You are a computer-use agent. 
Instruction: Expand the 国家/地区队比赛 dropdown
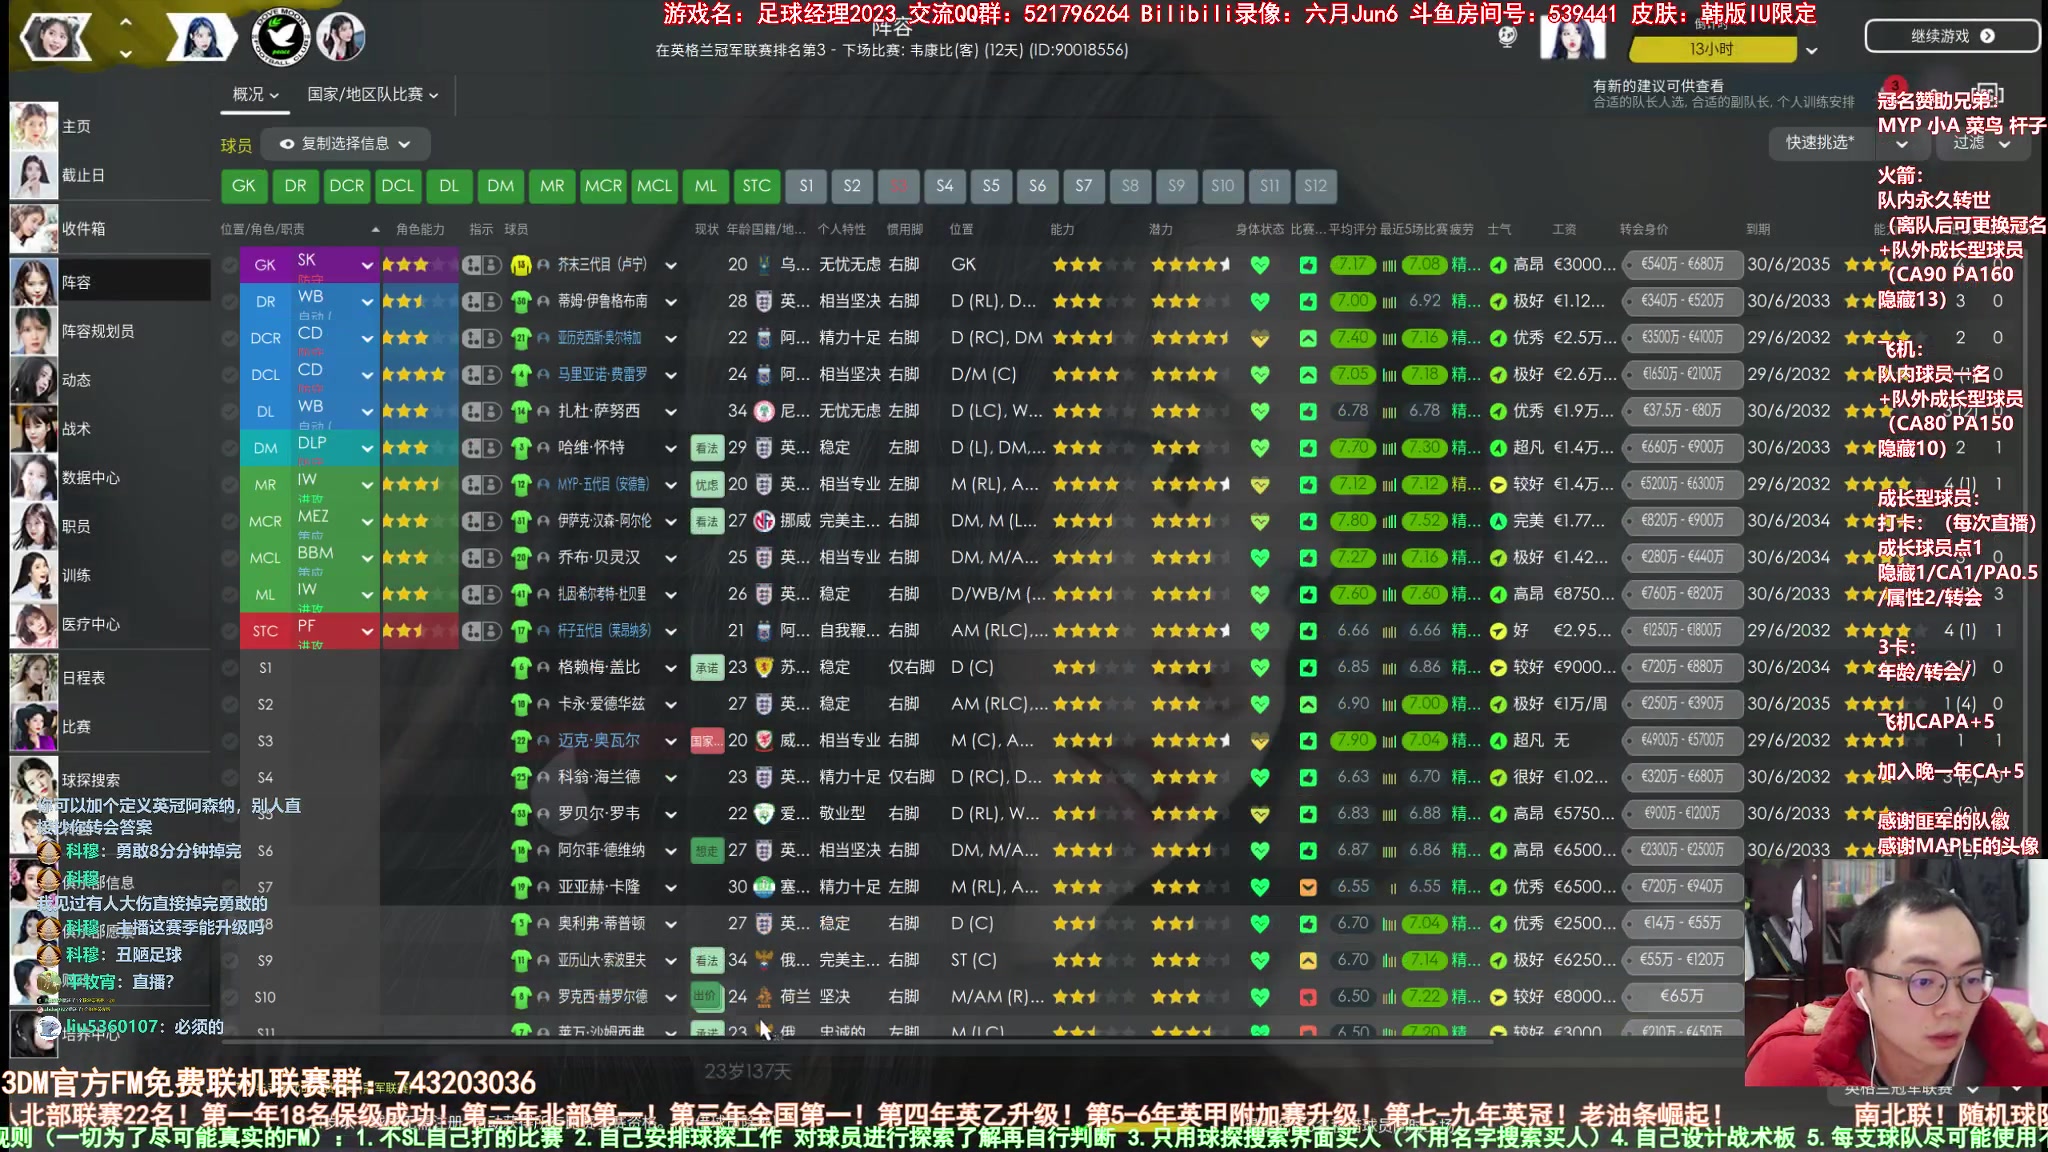[373, 94]
